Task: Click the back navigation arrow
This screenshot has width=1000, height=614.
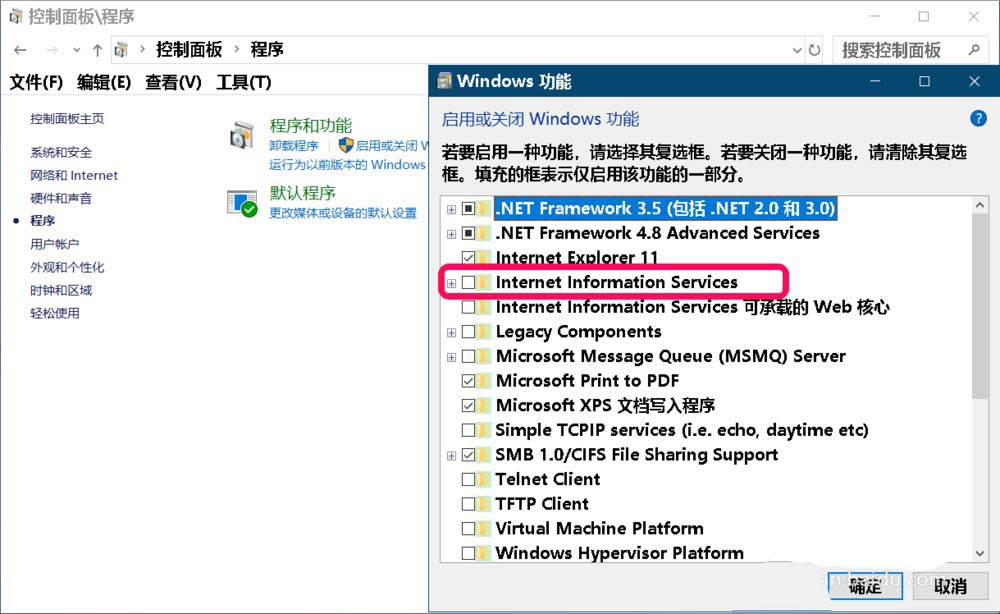Action: 21,49
